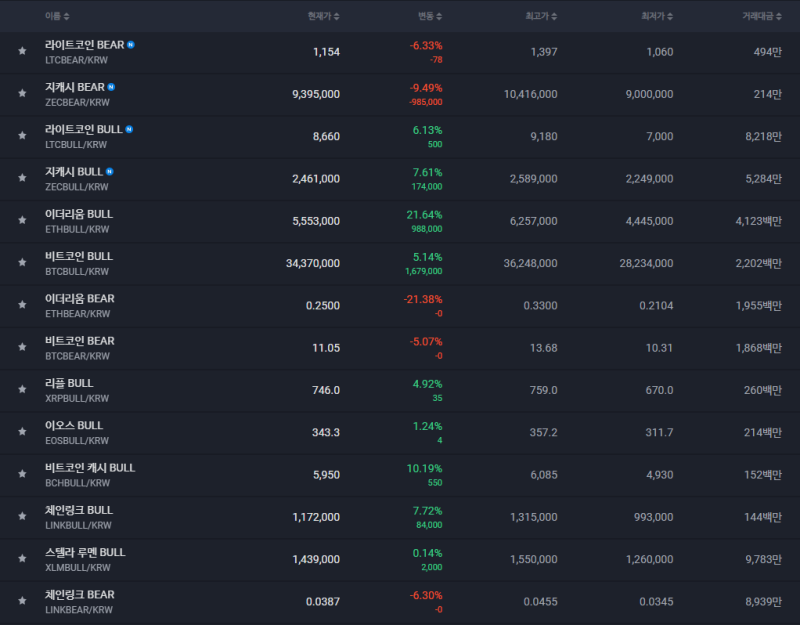Click the 10.19% change value
The height and width of the screenshot is (625, 800).
(424, 468)
